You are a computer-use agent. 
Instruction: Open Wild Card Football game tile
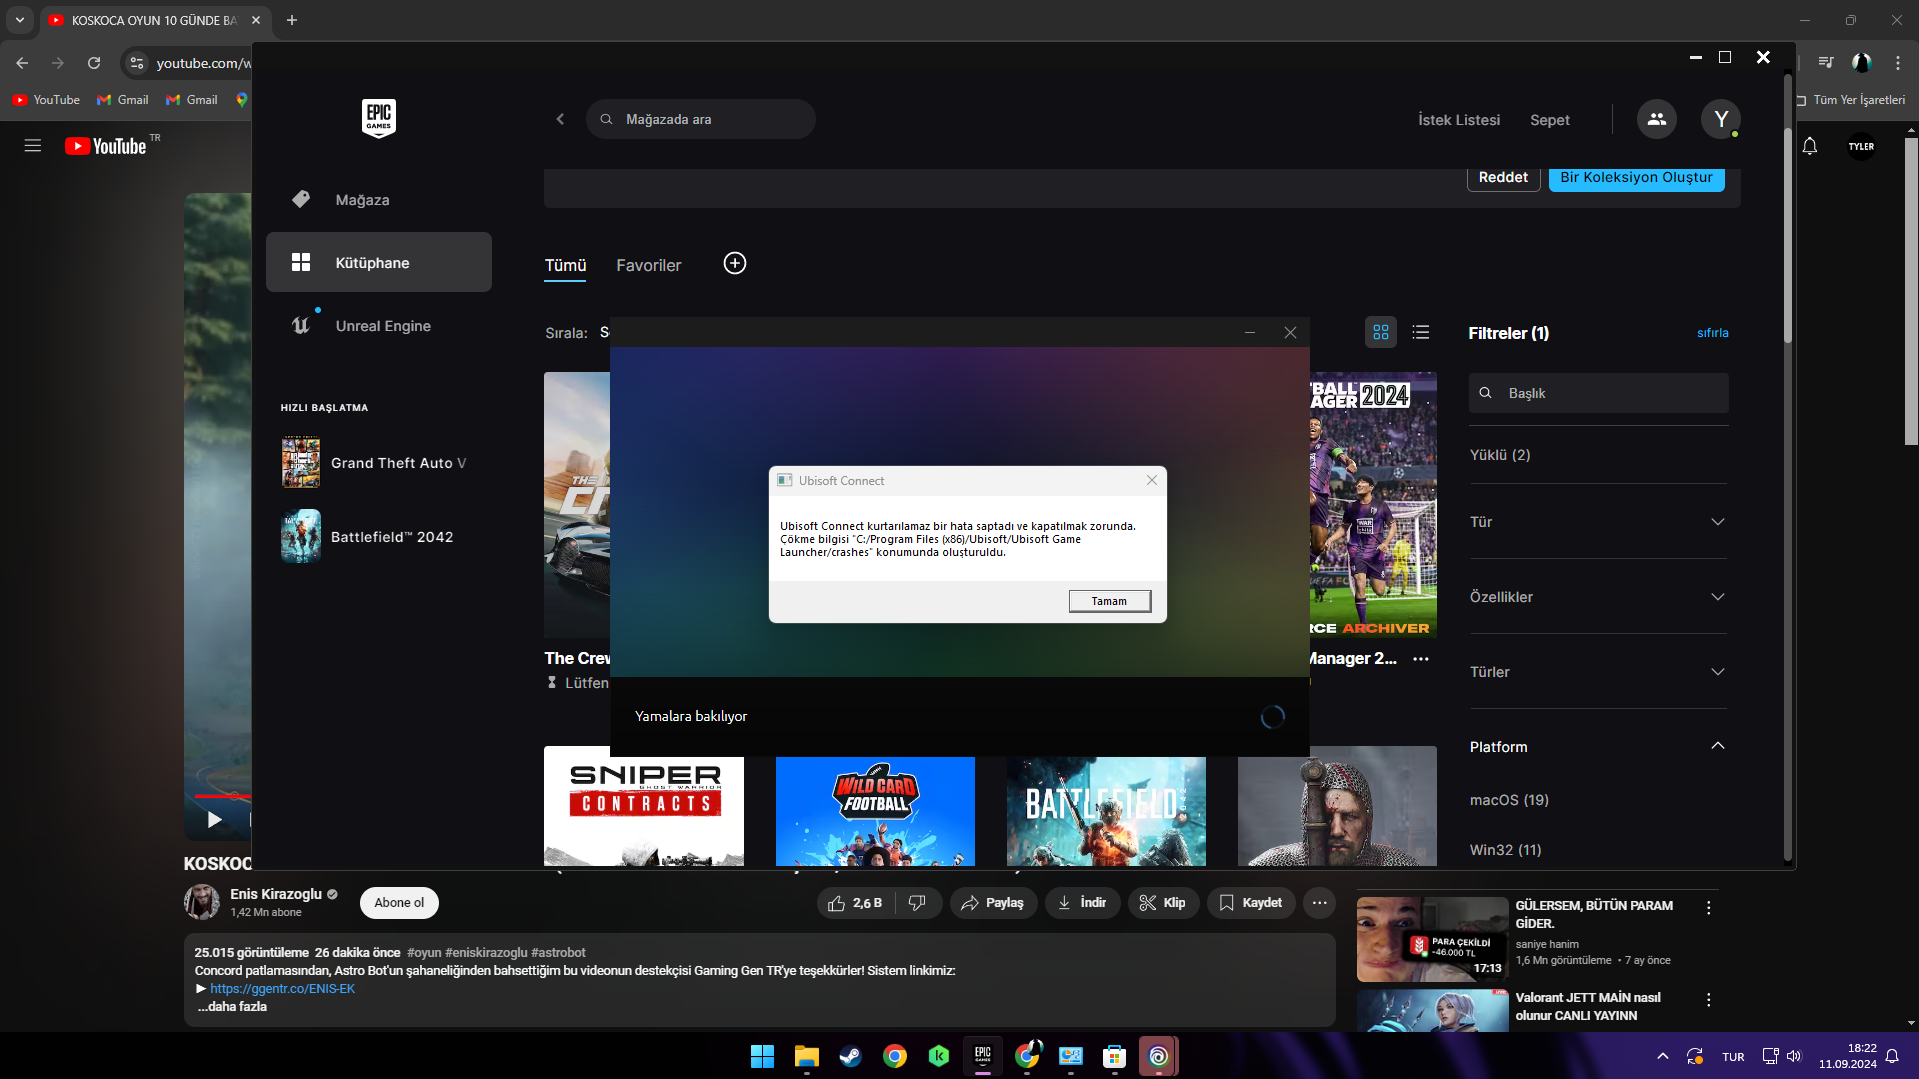coord(875,811)
